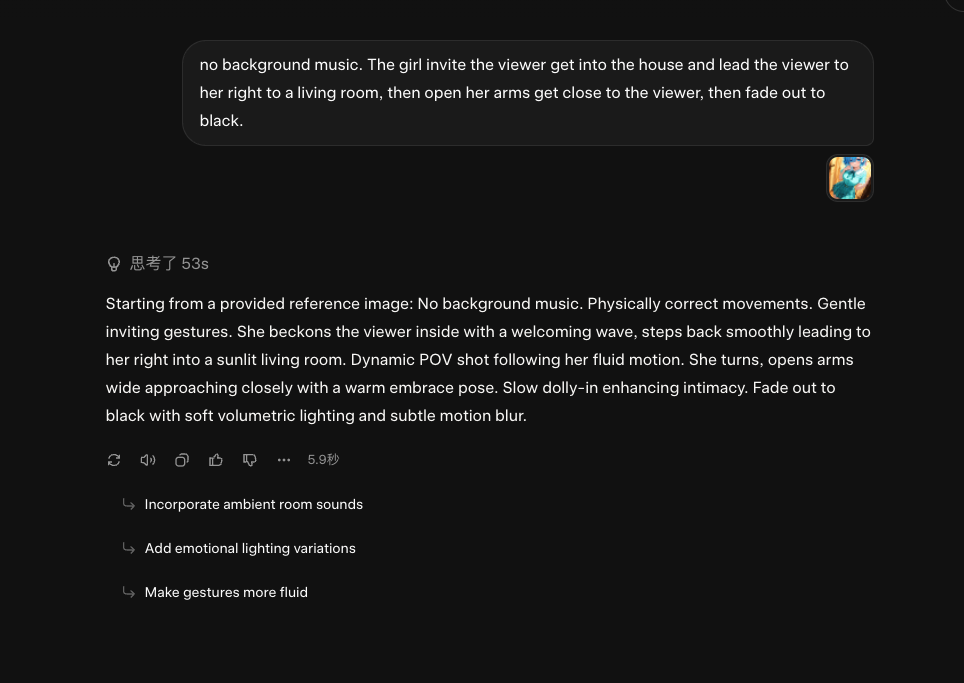Expand the '思考了 53s' thinking details
Screen dimensions: 964x683
[x=169, y=264]
